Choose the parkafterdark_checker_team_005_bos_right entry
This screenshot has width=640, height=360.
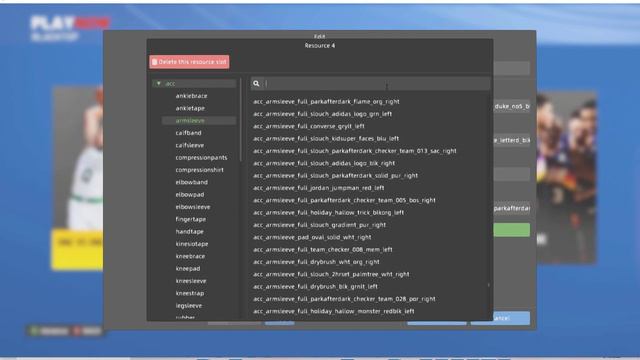(x=344, y=200)
